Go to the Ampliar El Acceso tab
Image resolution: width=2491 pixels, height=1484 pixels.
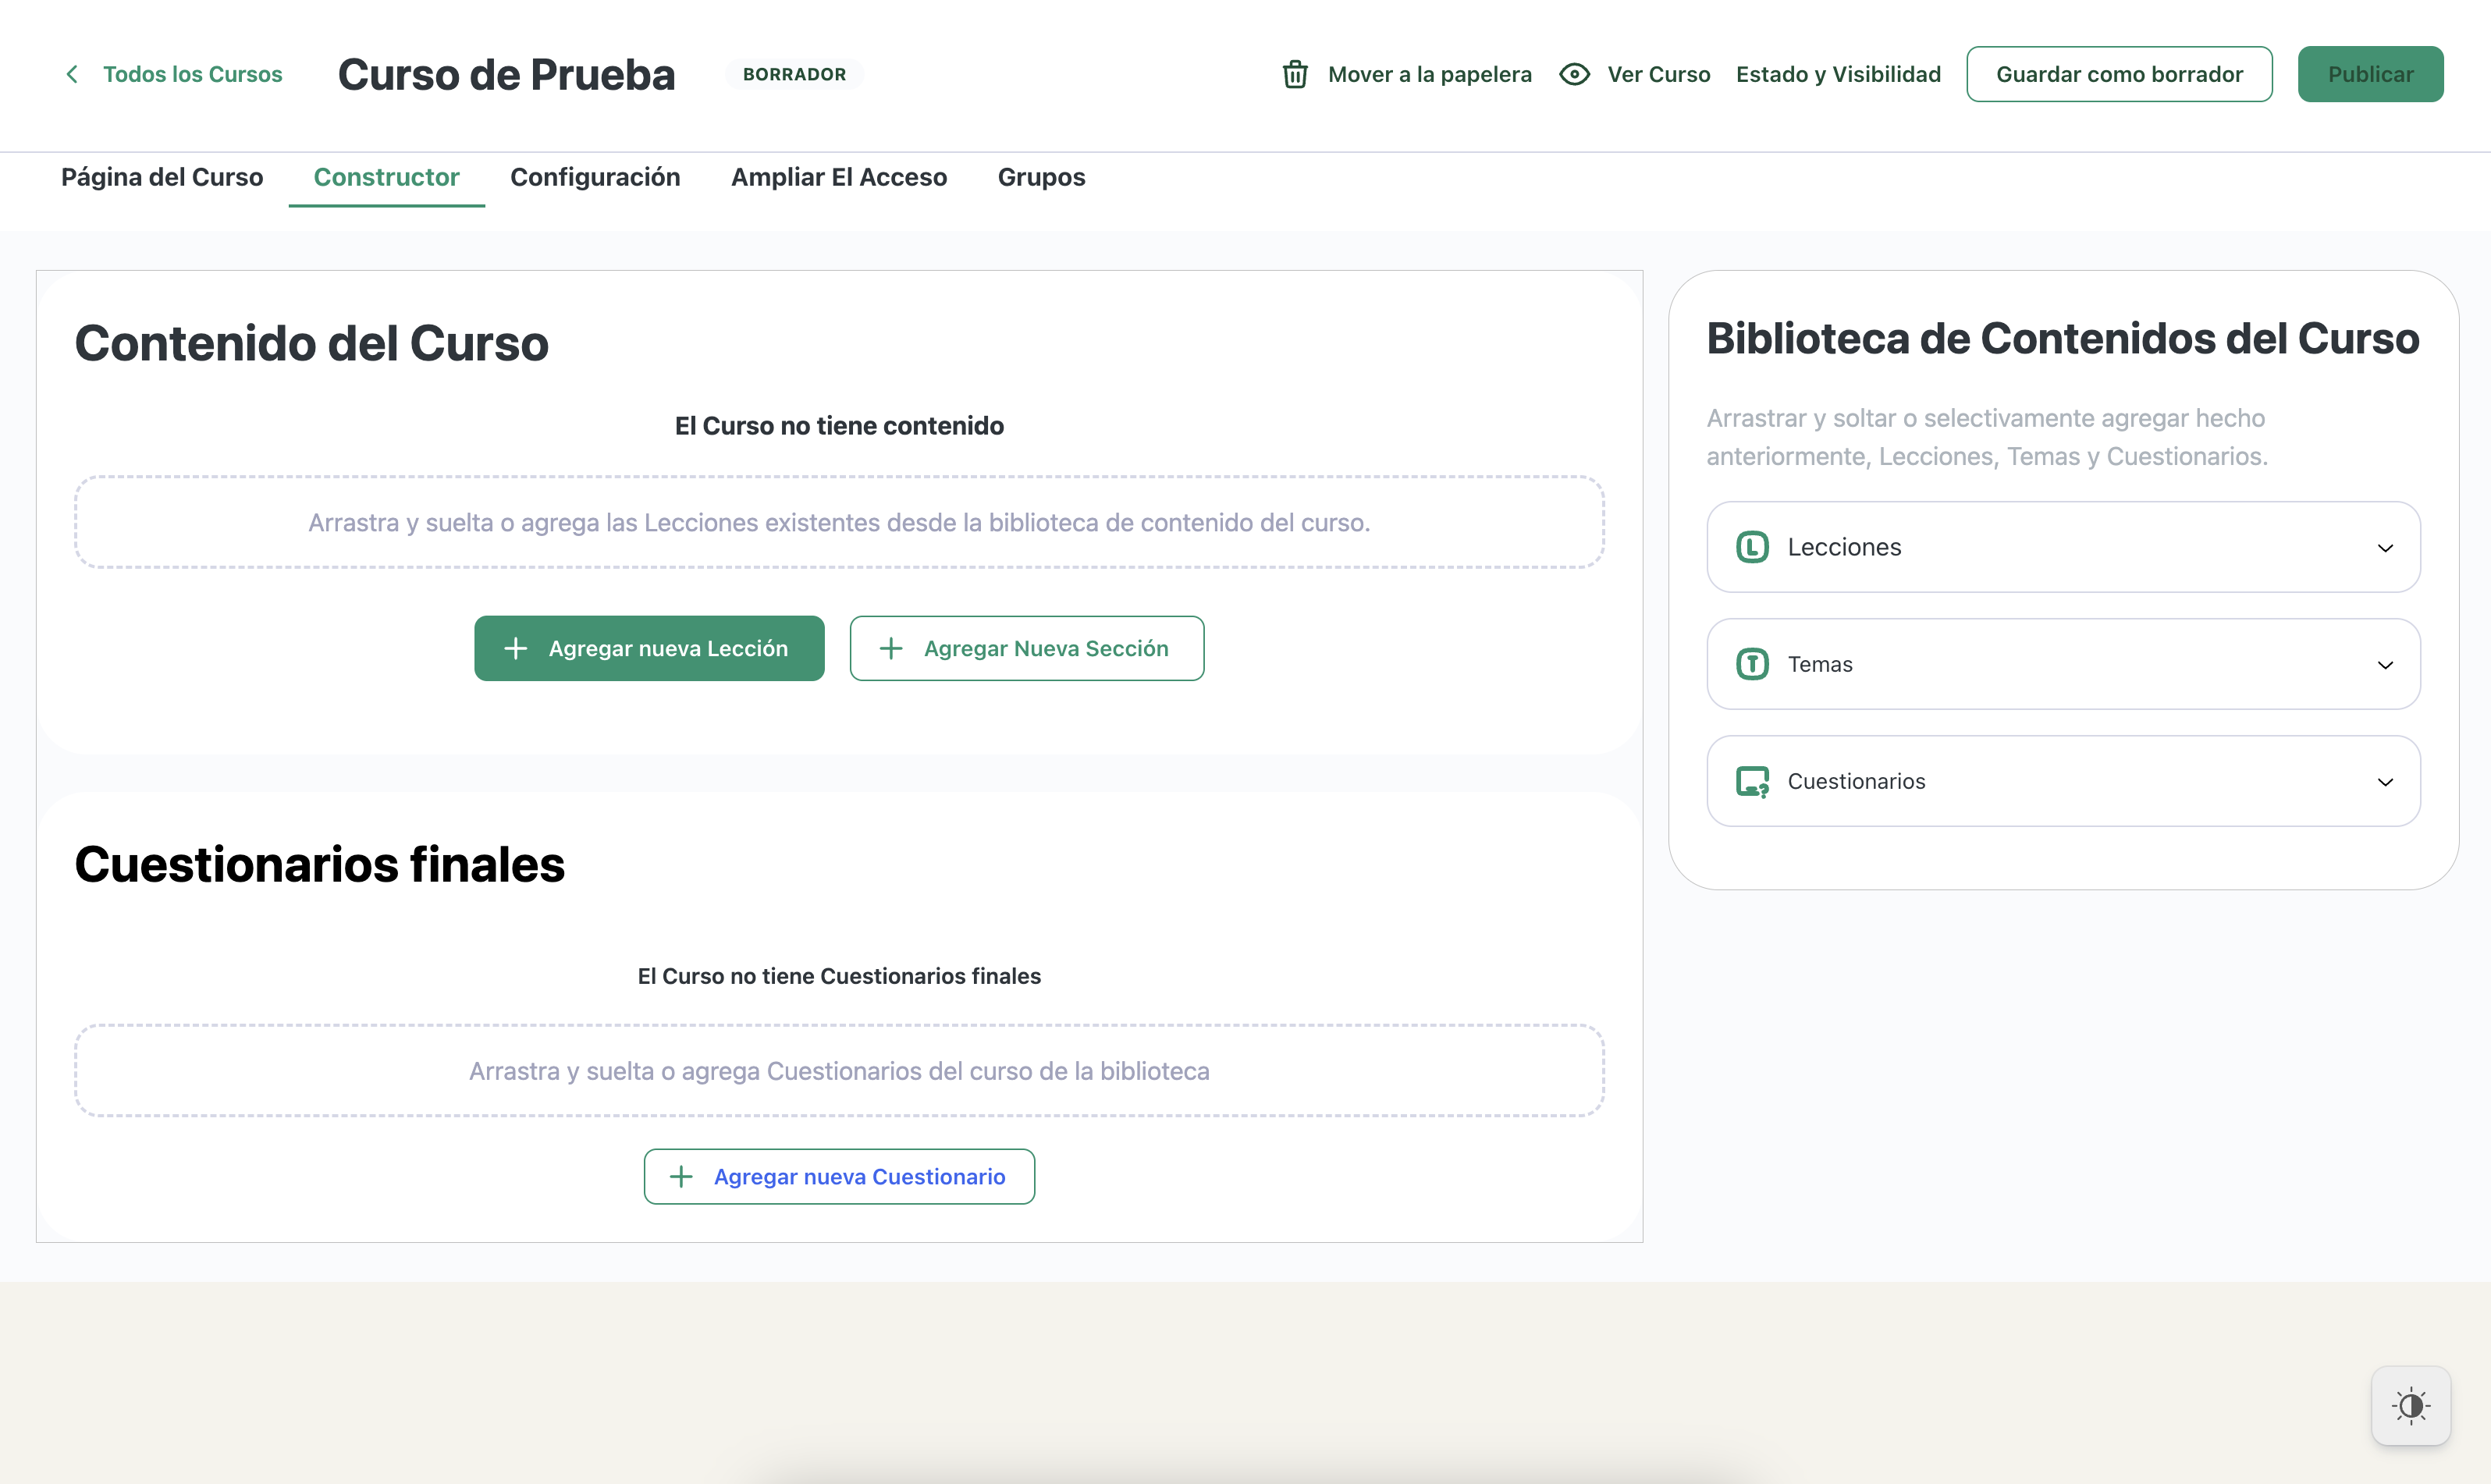tap(839, 177)
